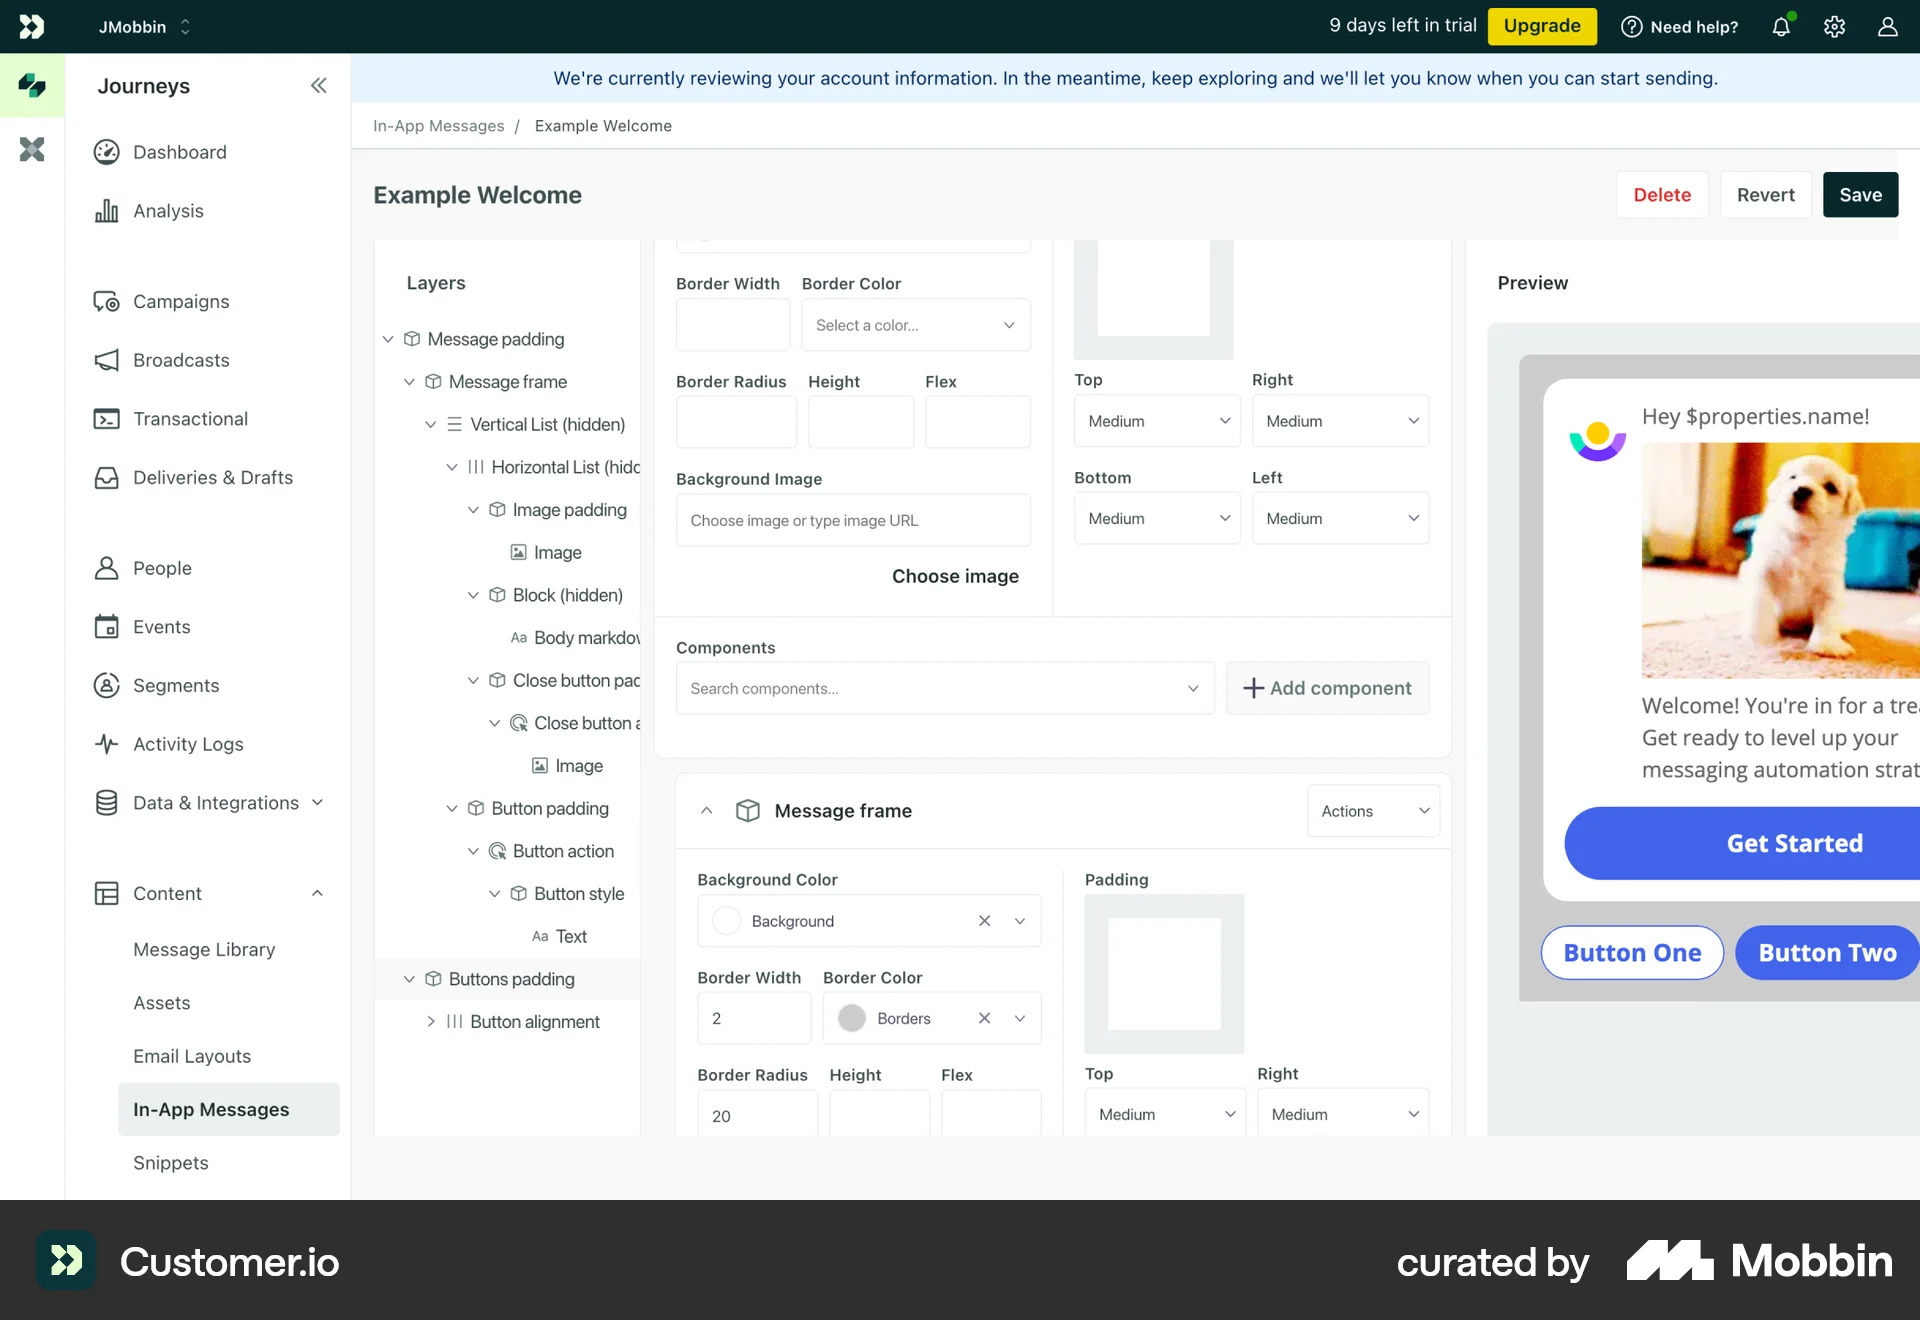Open the Actions dropdown for Message frame

pos(1372,810)
